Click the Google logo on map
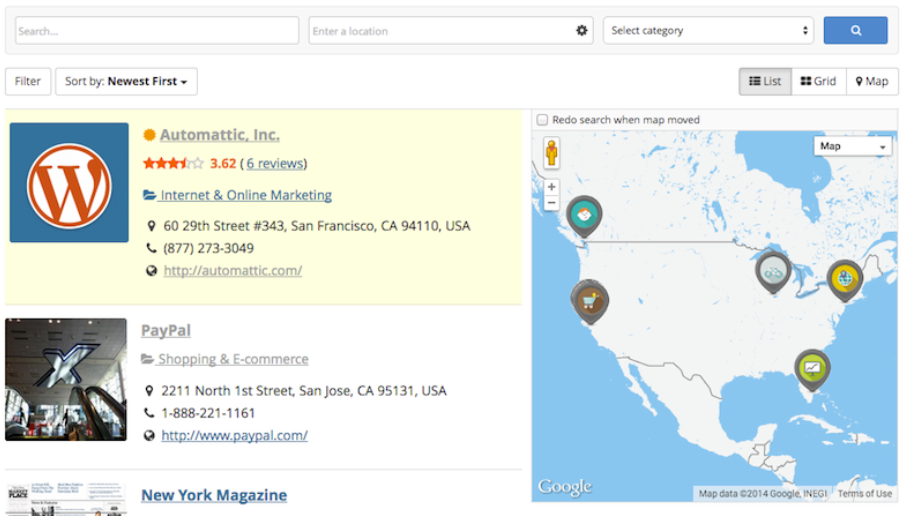Image resolution: width=907 pixels, height=516 pixels. coord(565,487)
